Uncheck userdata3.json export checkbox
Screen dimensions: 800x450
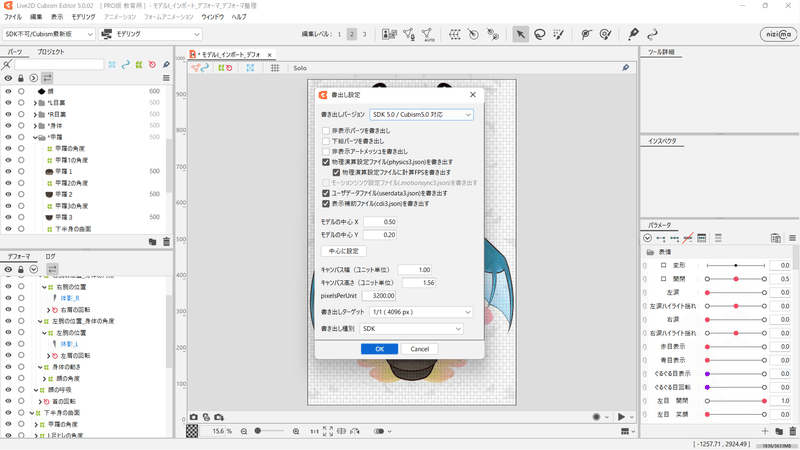click(326, 193)
